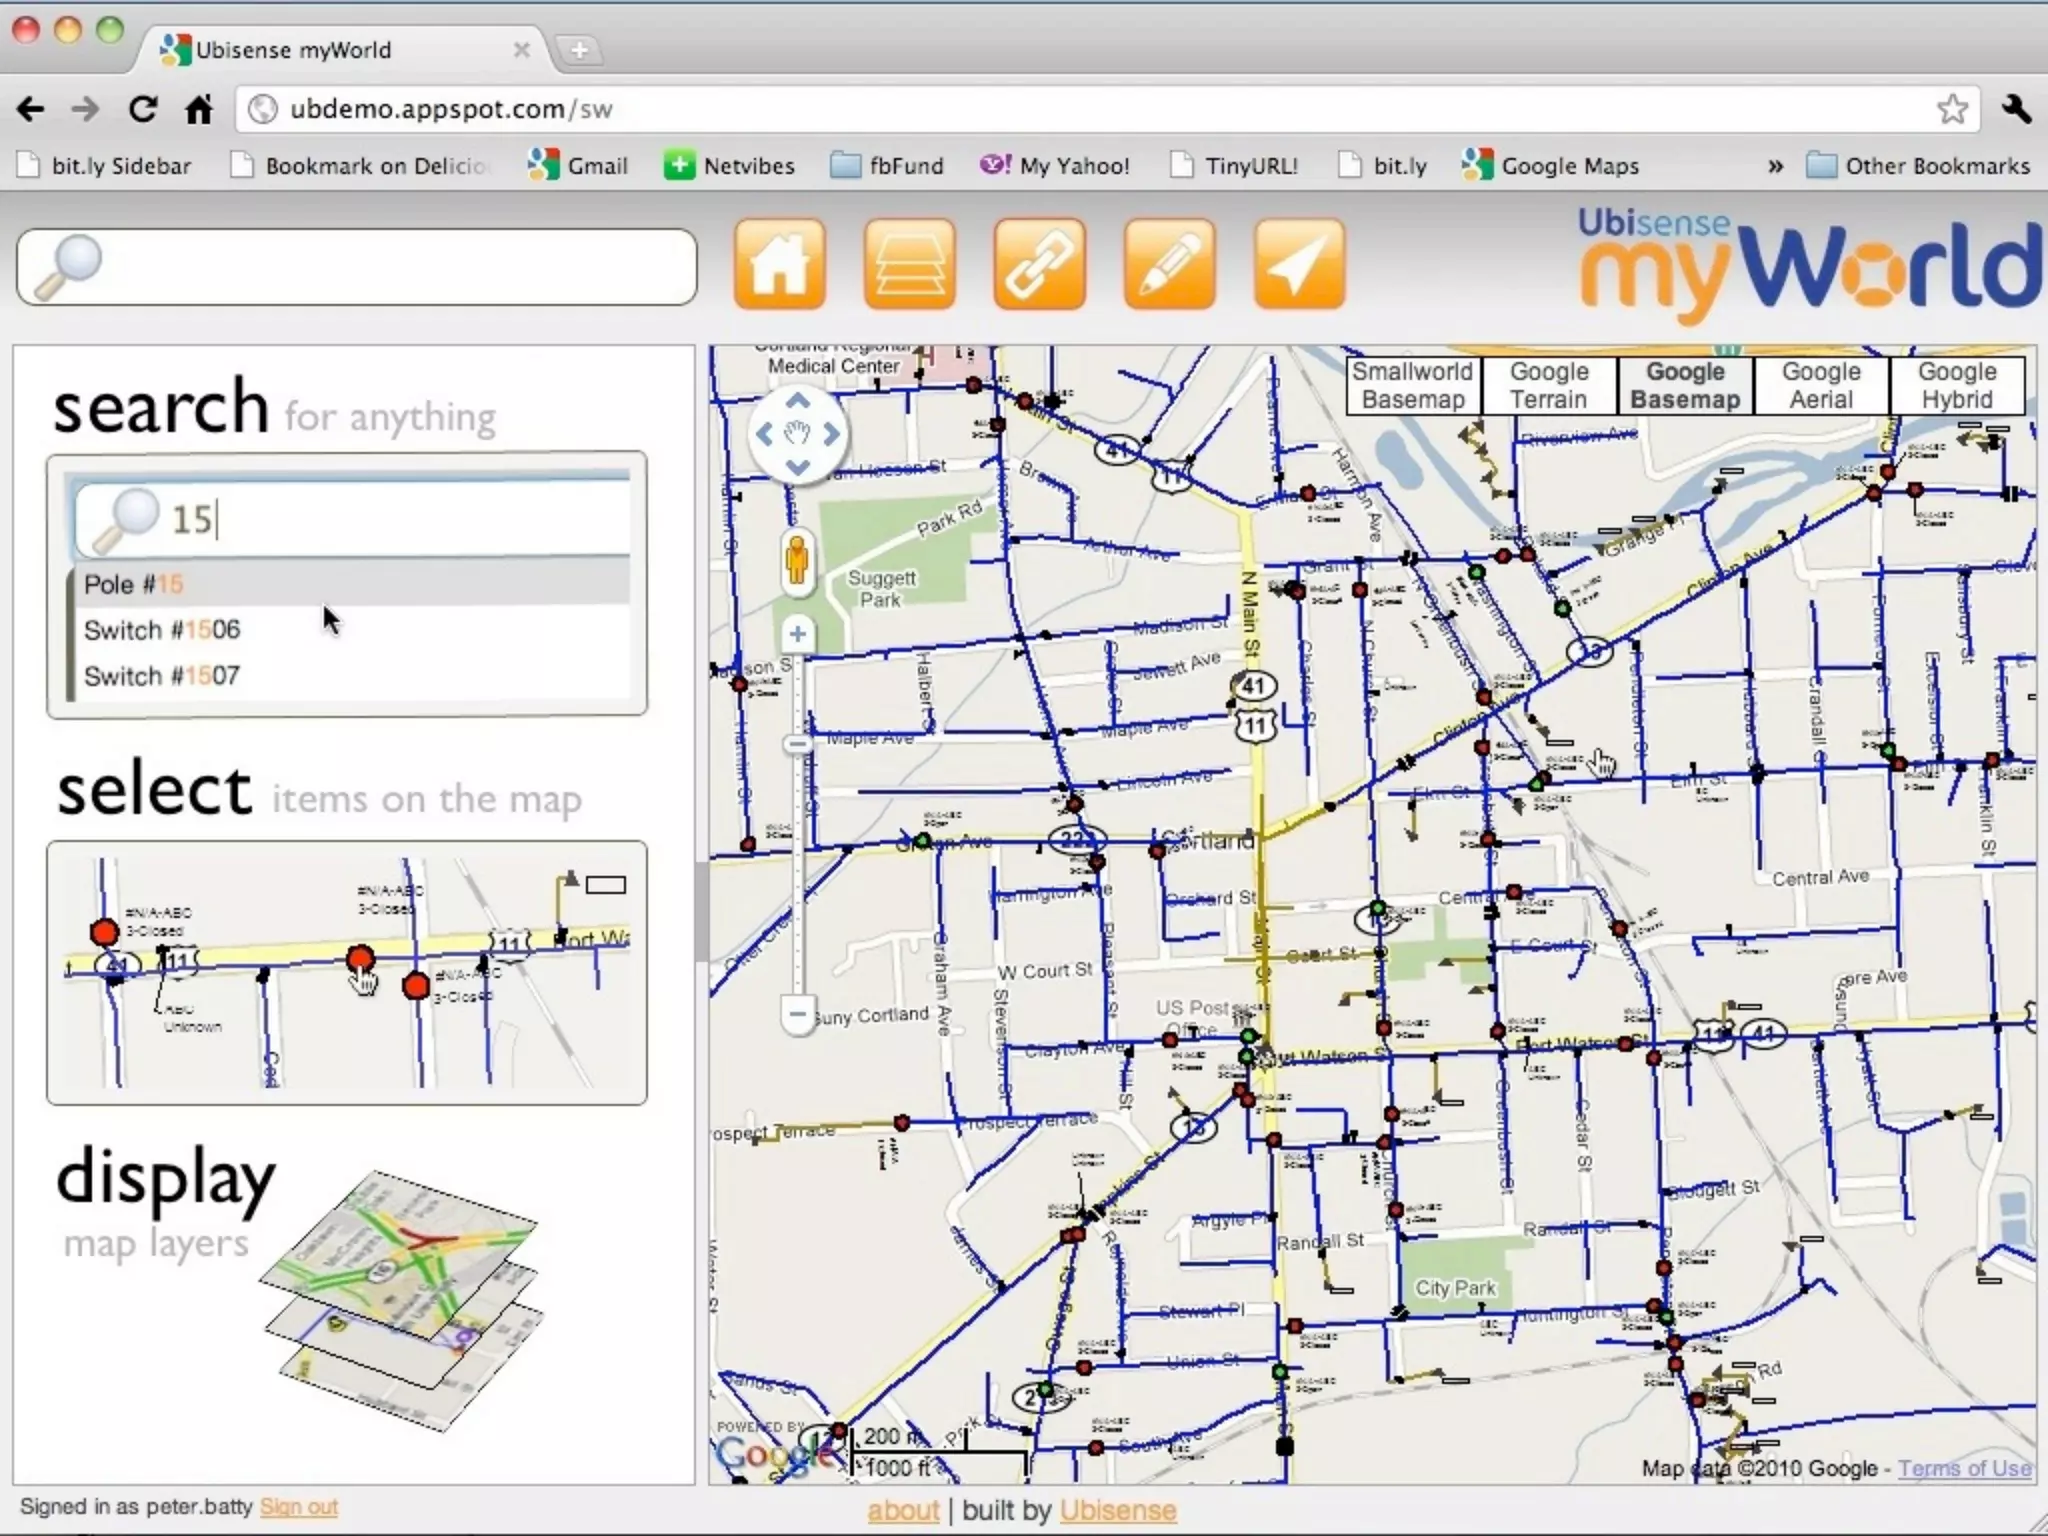Screen dimensions: 2048x1536
Task: Click the orange chain Link button
Action: pyautogui.click(x=1039, y=264)
